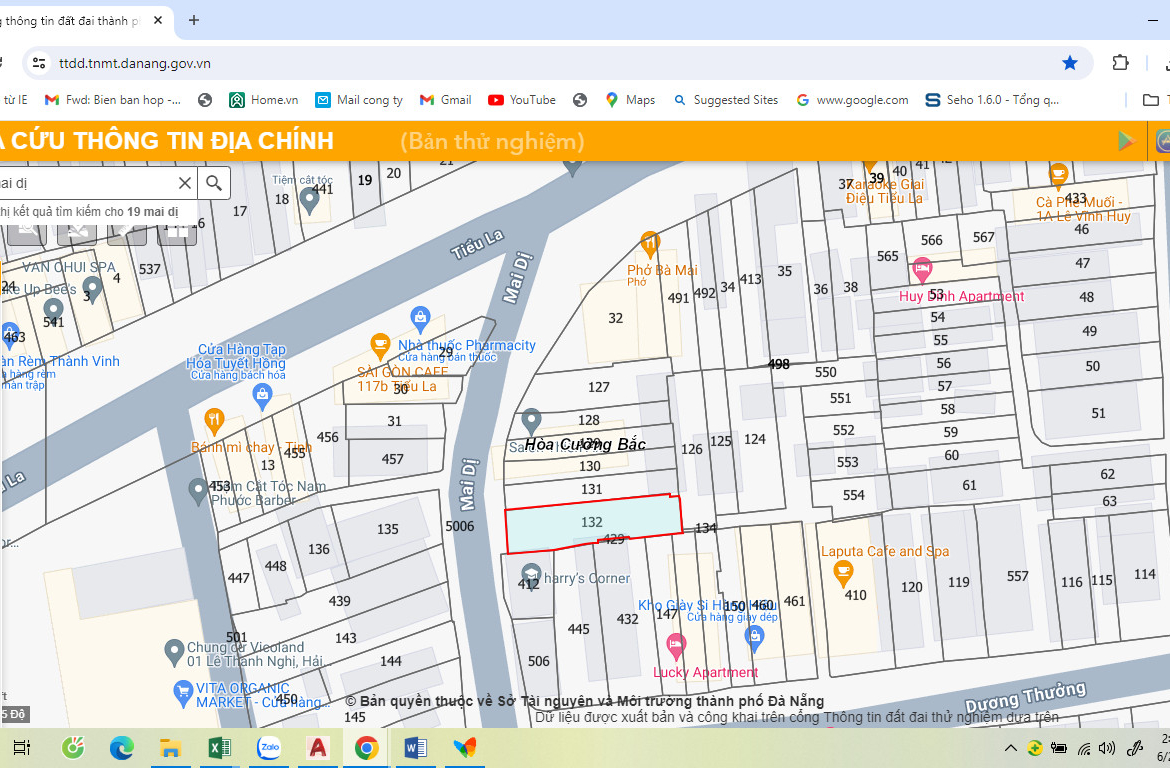Screen dimensions: 1170x768
Task: Open the Suggested Sites bookmark
Action: tap(726, 100)
